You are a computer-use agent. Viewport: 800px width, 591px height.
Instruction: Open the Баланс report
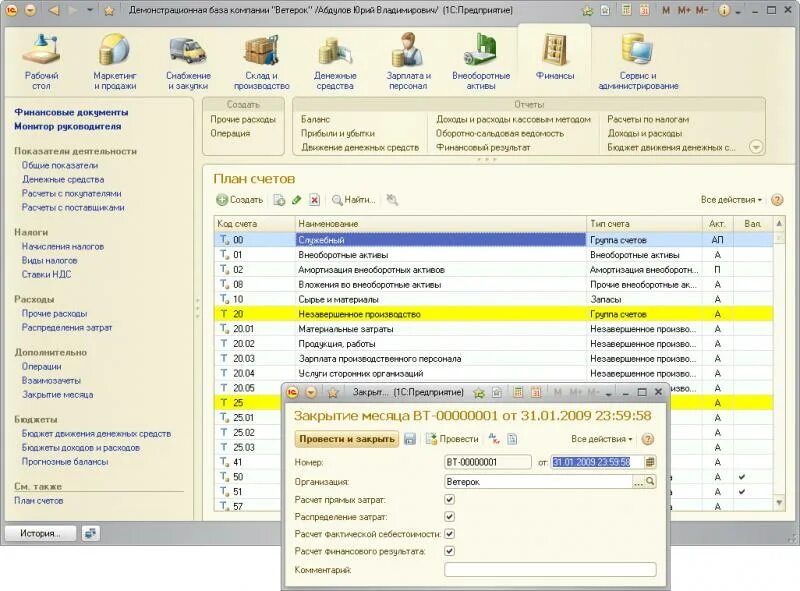click(315, 119)
